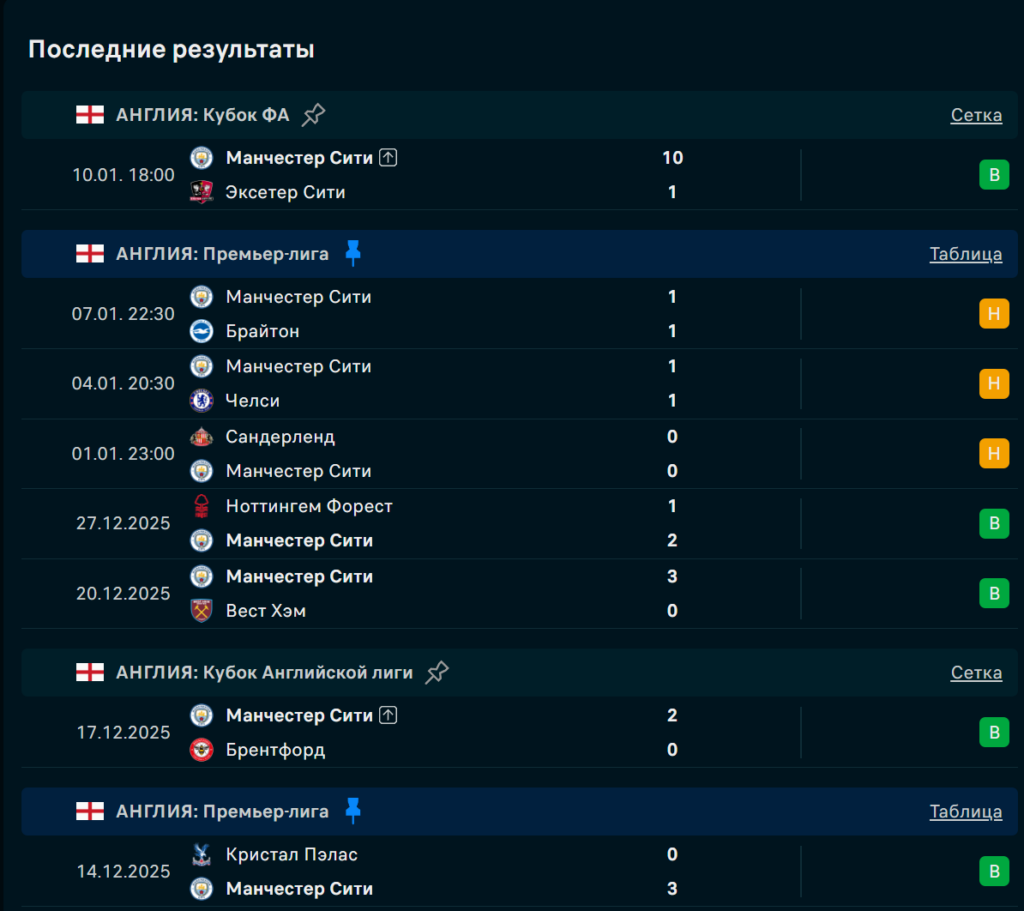Viewport: 1024px width, 911px height.
Task: Unpin the first Премьер-лига section
Action: [352, 254]
